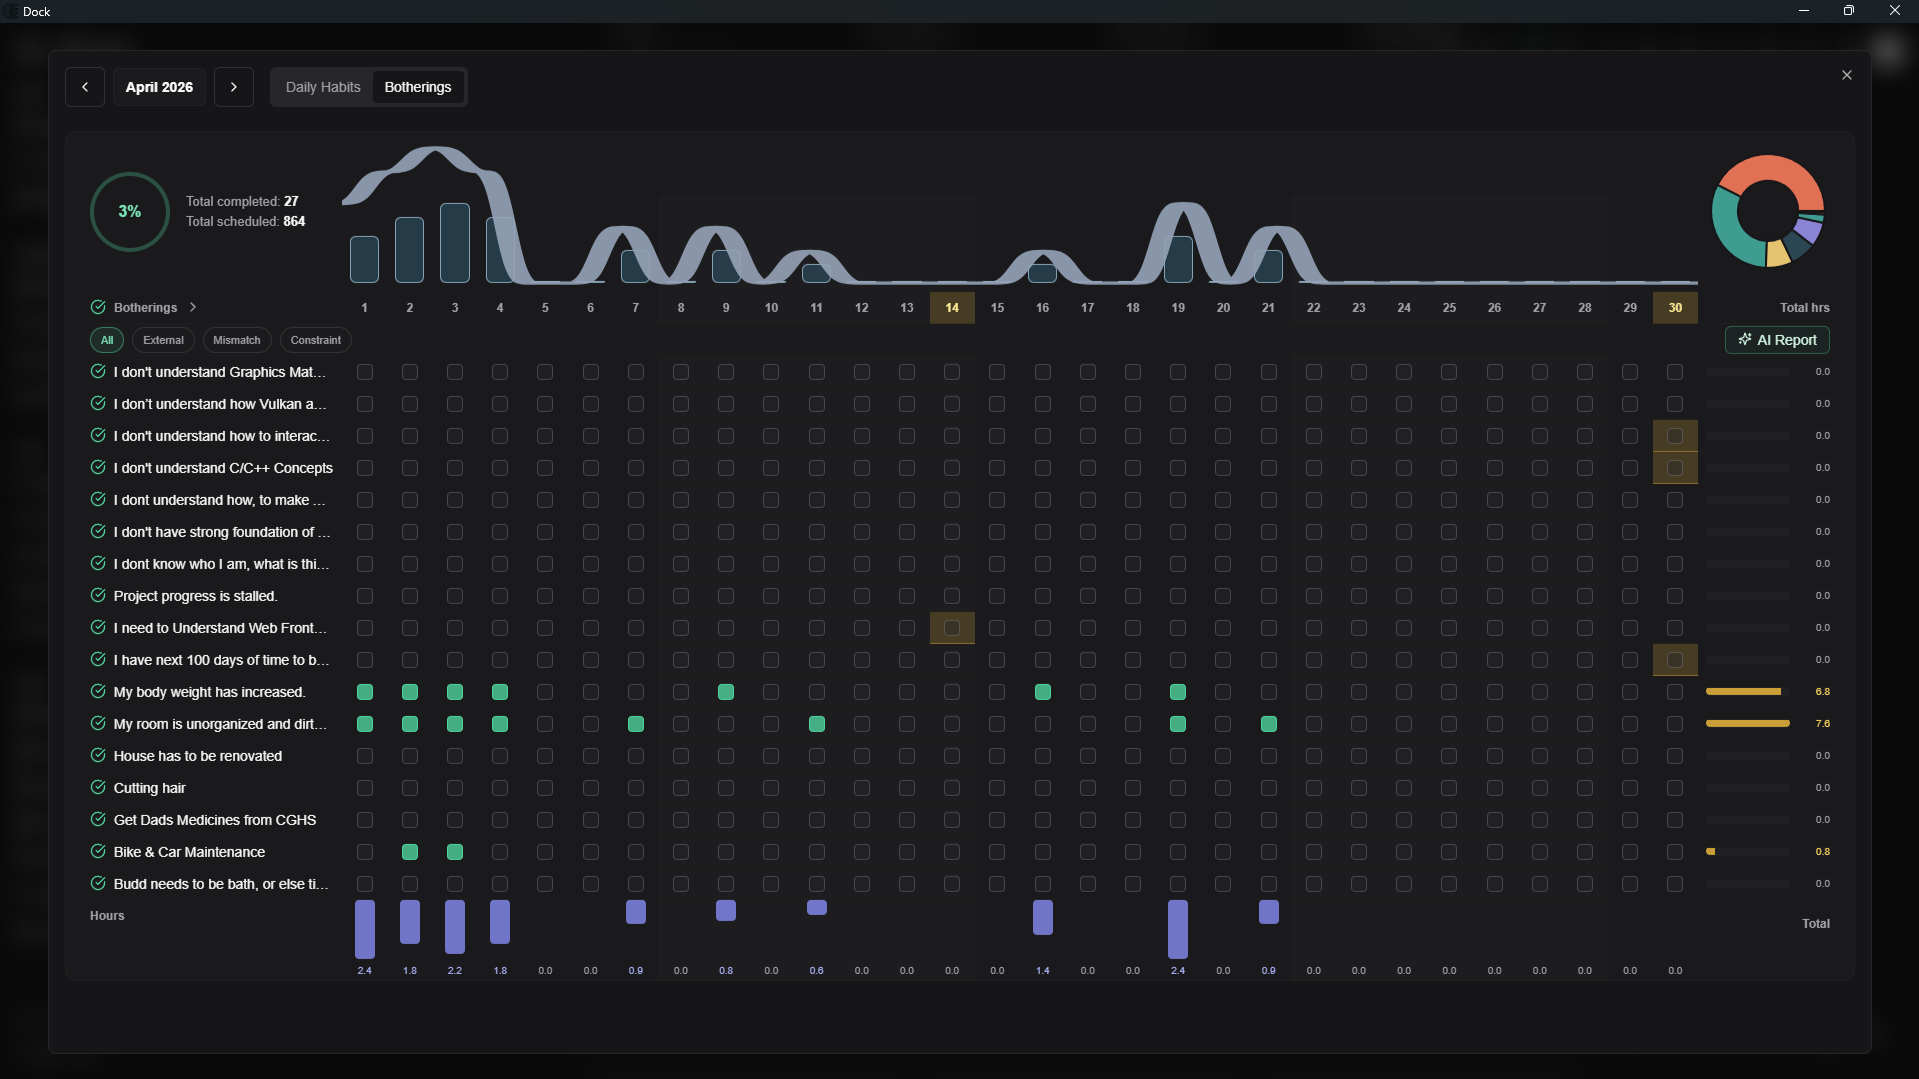Open the AI Report
This screenshot has height=1079, width=1919.
click(x=1777, y=340)
